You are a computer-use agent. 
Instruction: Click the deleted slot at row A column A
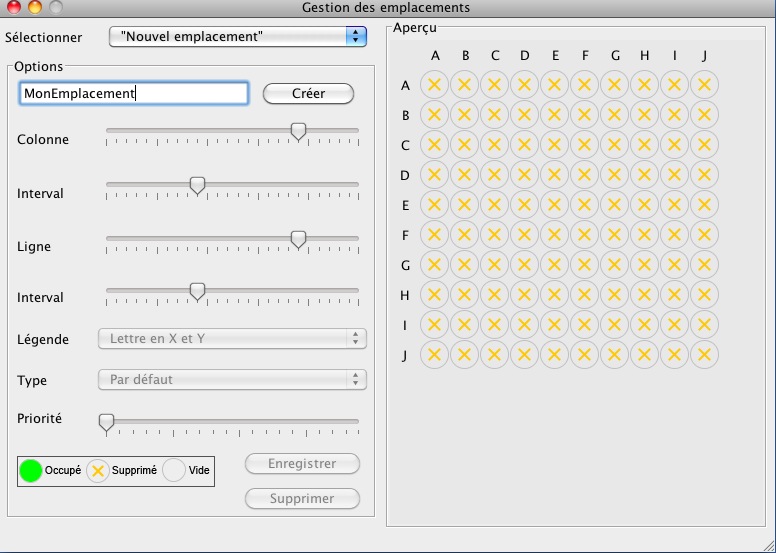434,85
